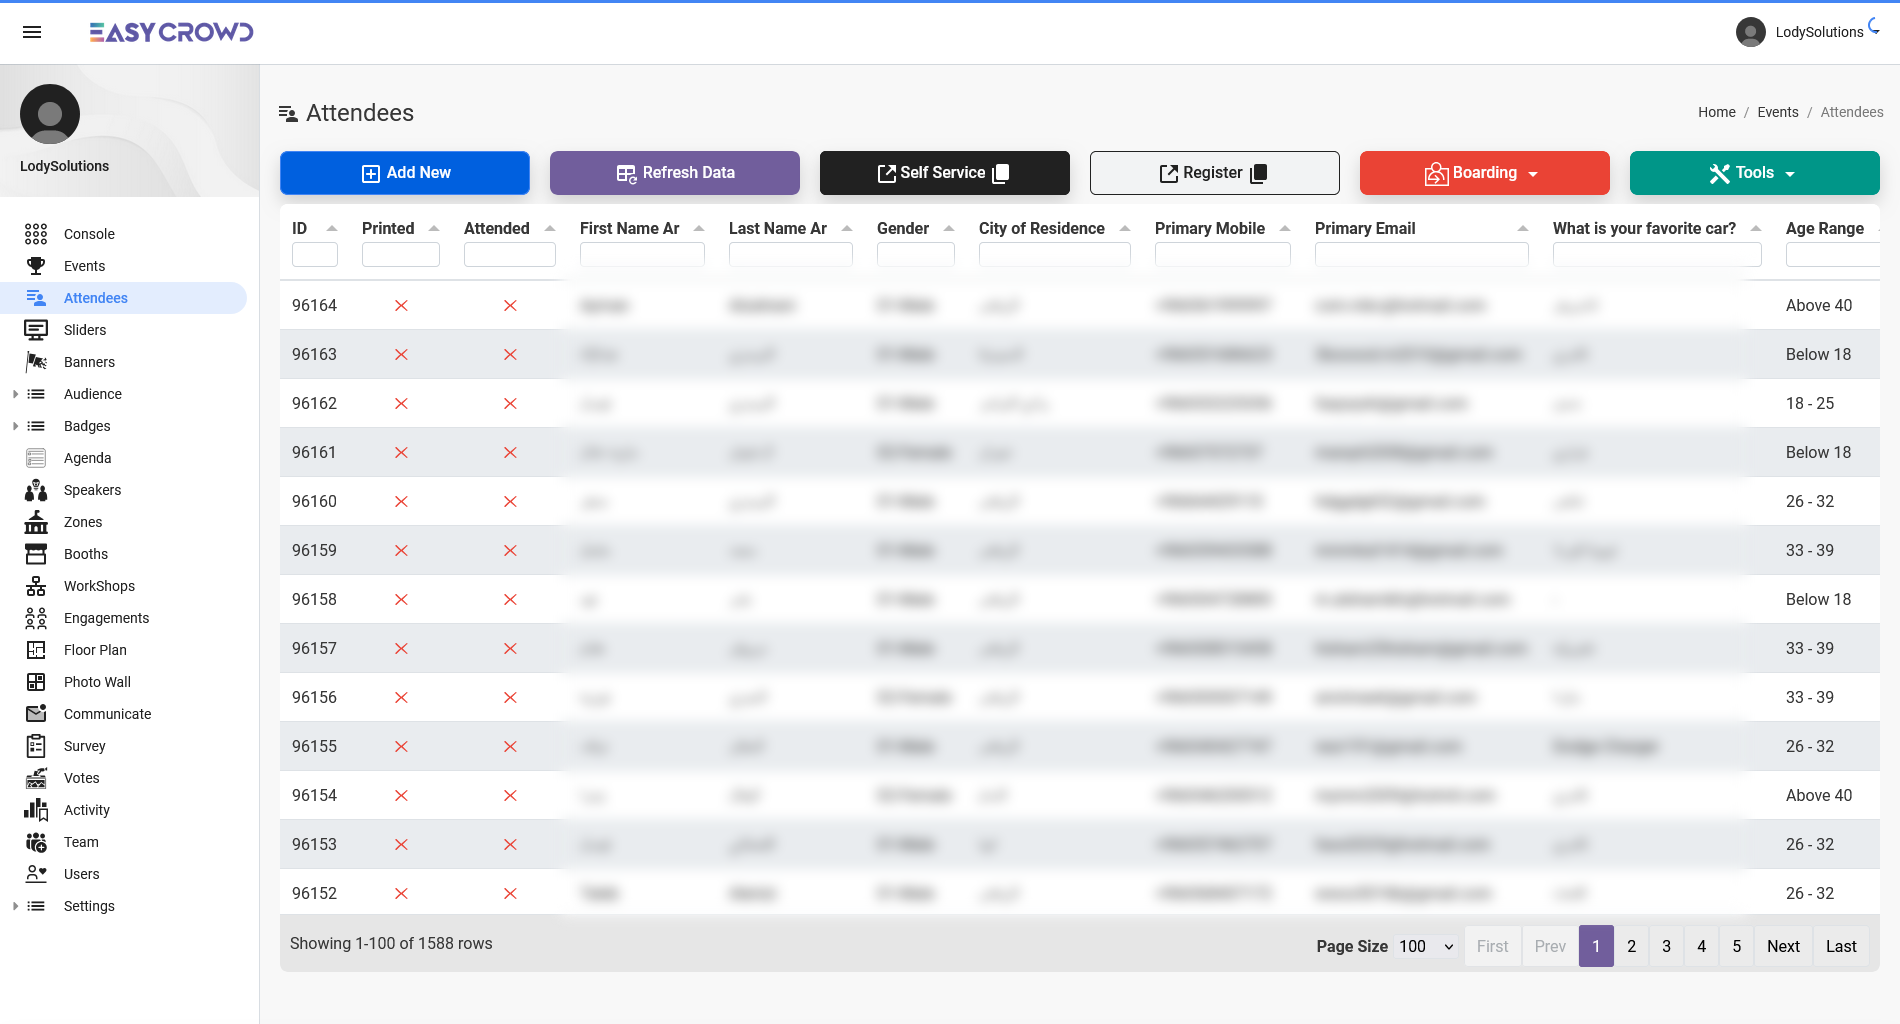Click the Refresh Data button
The width and height of the screenshot is (1900, 1024).
[675, 173]
